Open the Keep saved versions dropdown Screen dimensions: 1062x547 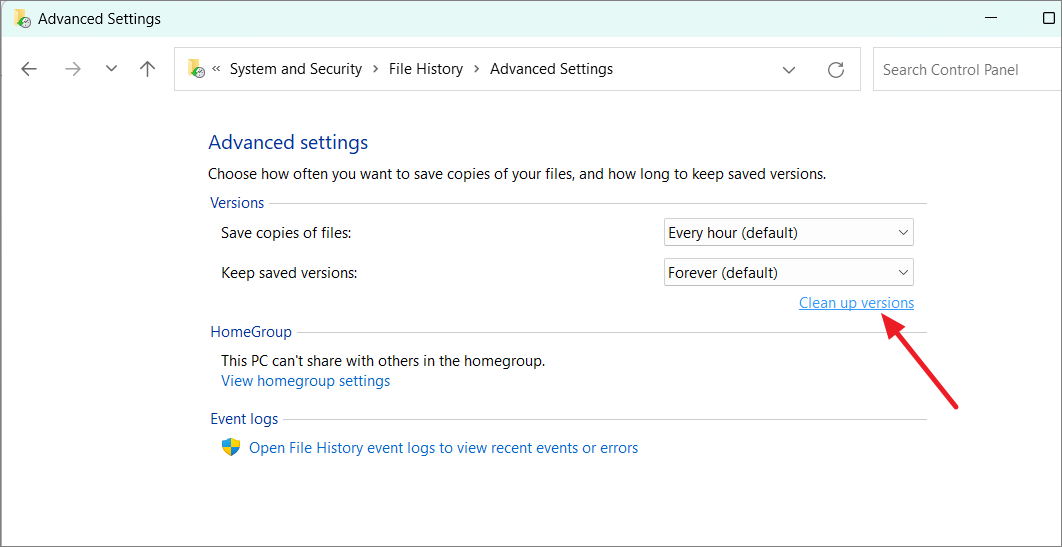pos(788,272)
